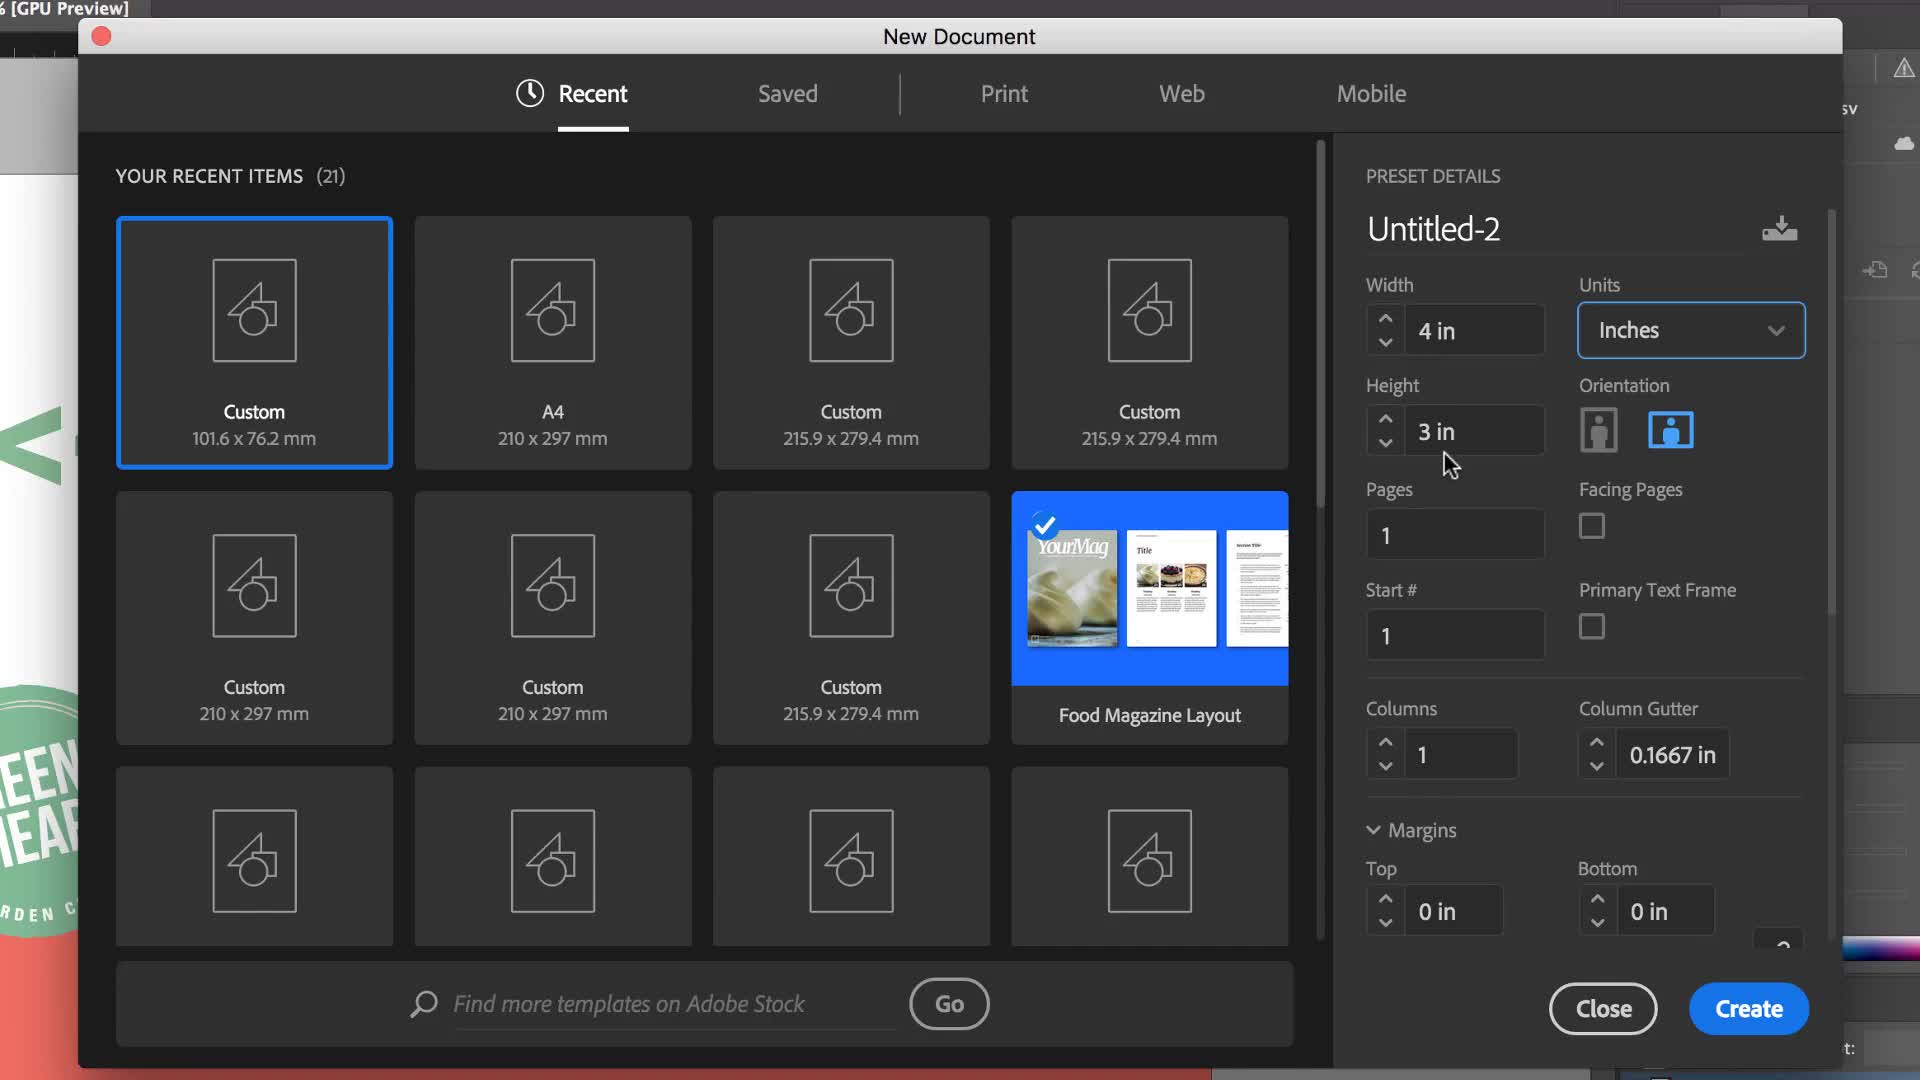Click the YOUR RECENT ITEMS heading text
1920x1080 pixels.
click(x=209, y=176)
